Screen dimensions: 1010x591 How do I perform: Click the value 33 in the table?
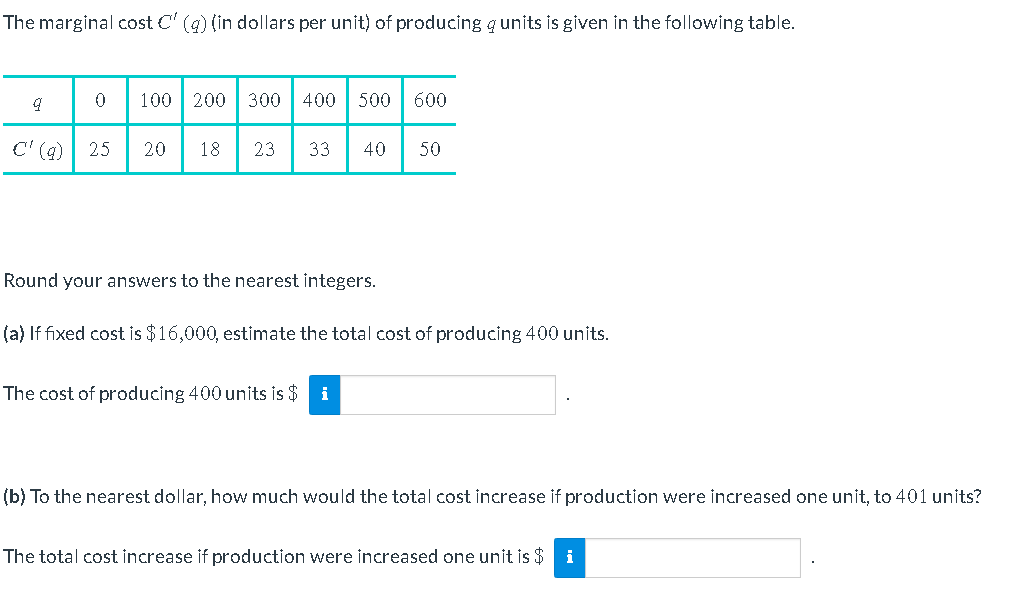pyautogui.click(x=319, y=148)
